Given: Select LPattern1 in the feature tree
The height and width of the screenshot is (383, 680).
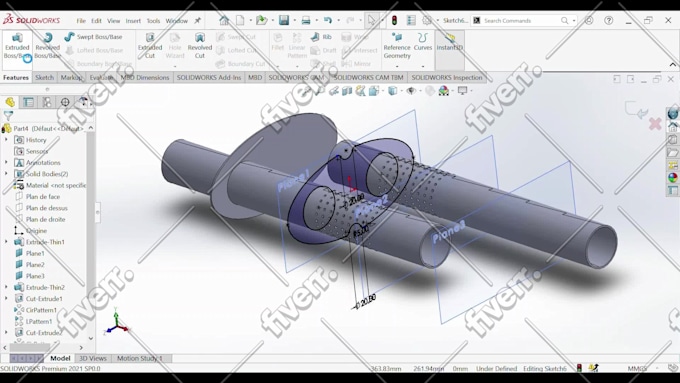Looking at the screenshot, I should coord(39,321).
